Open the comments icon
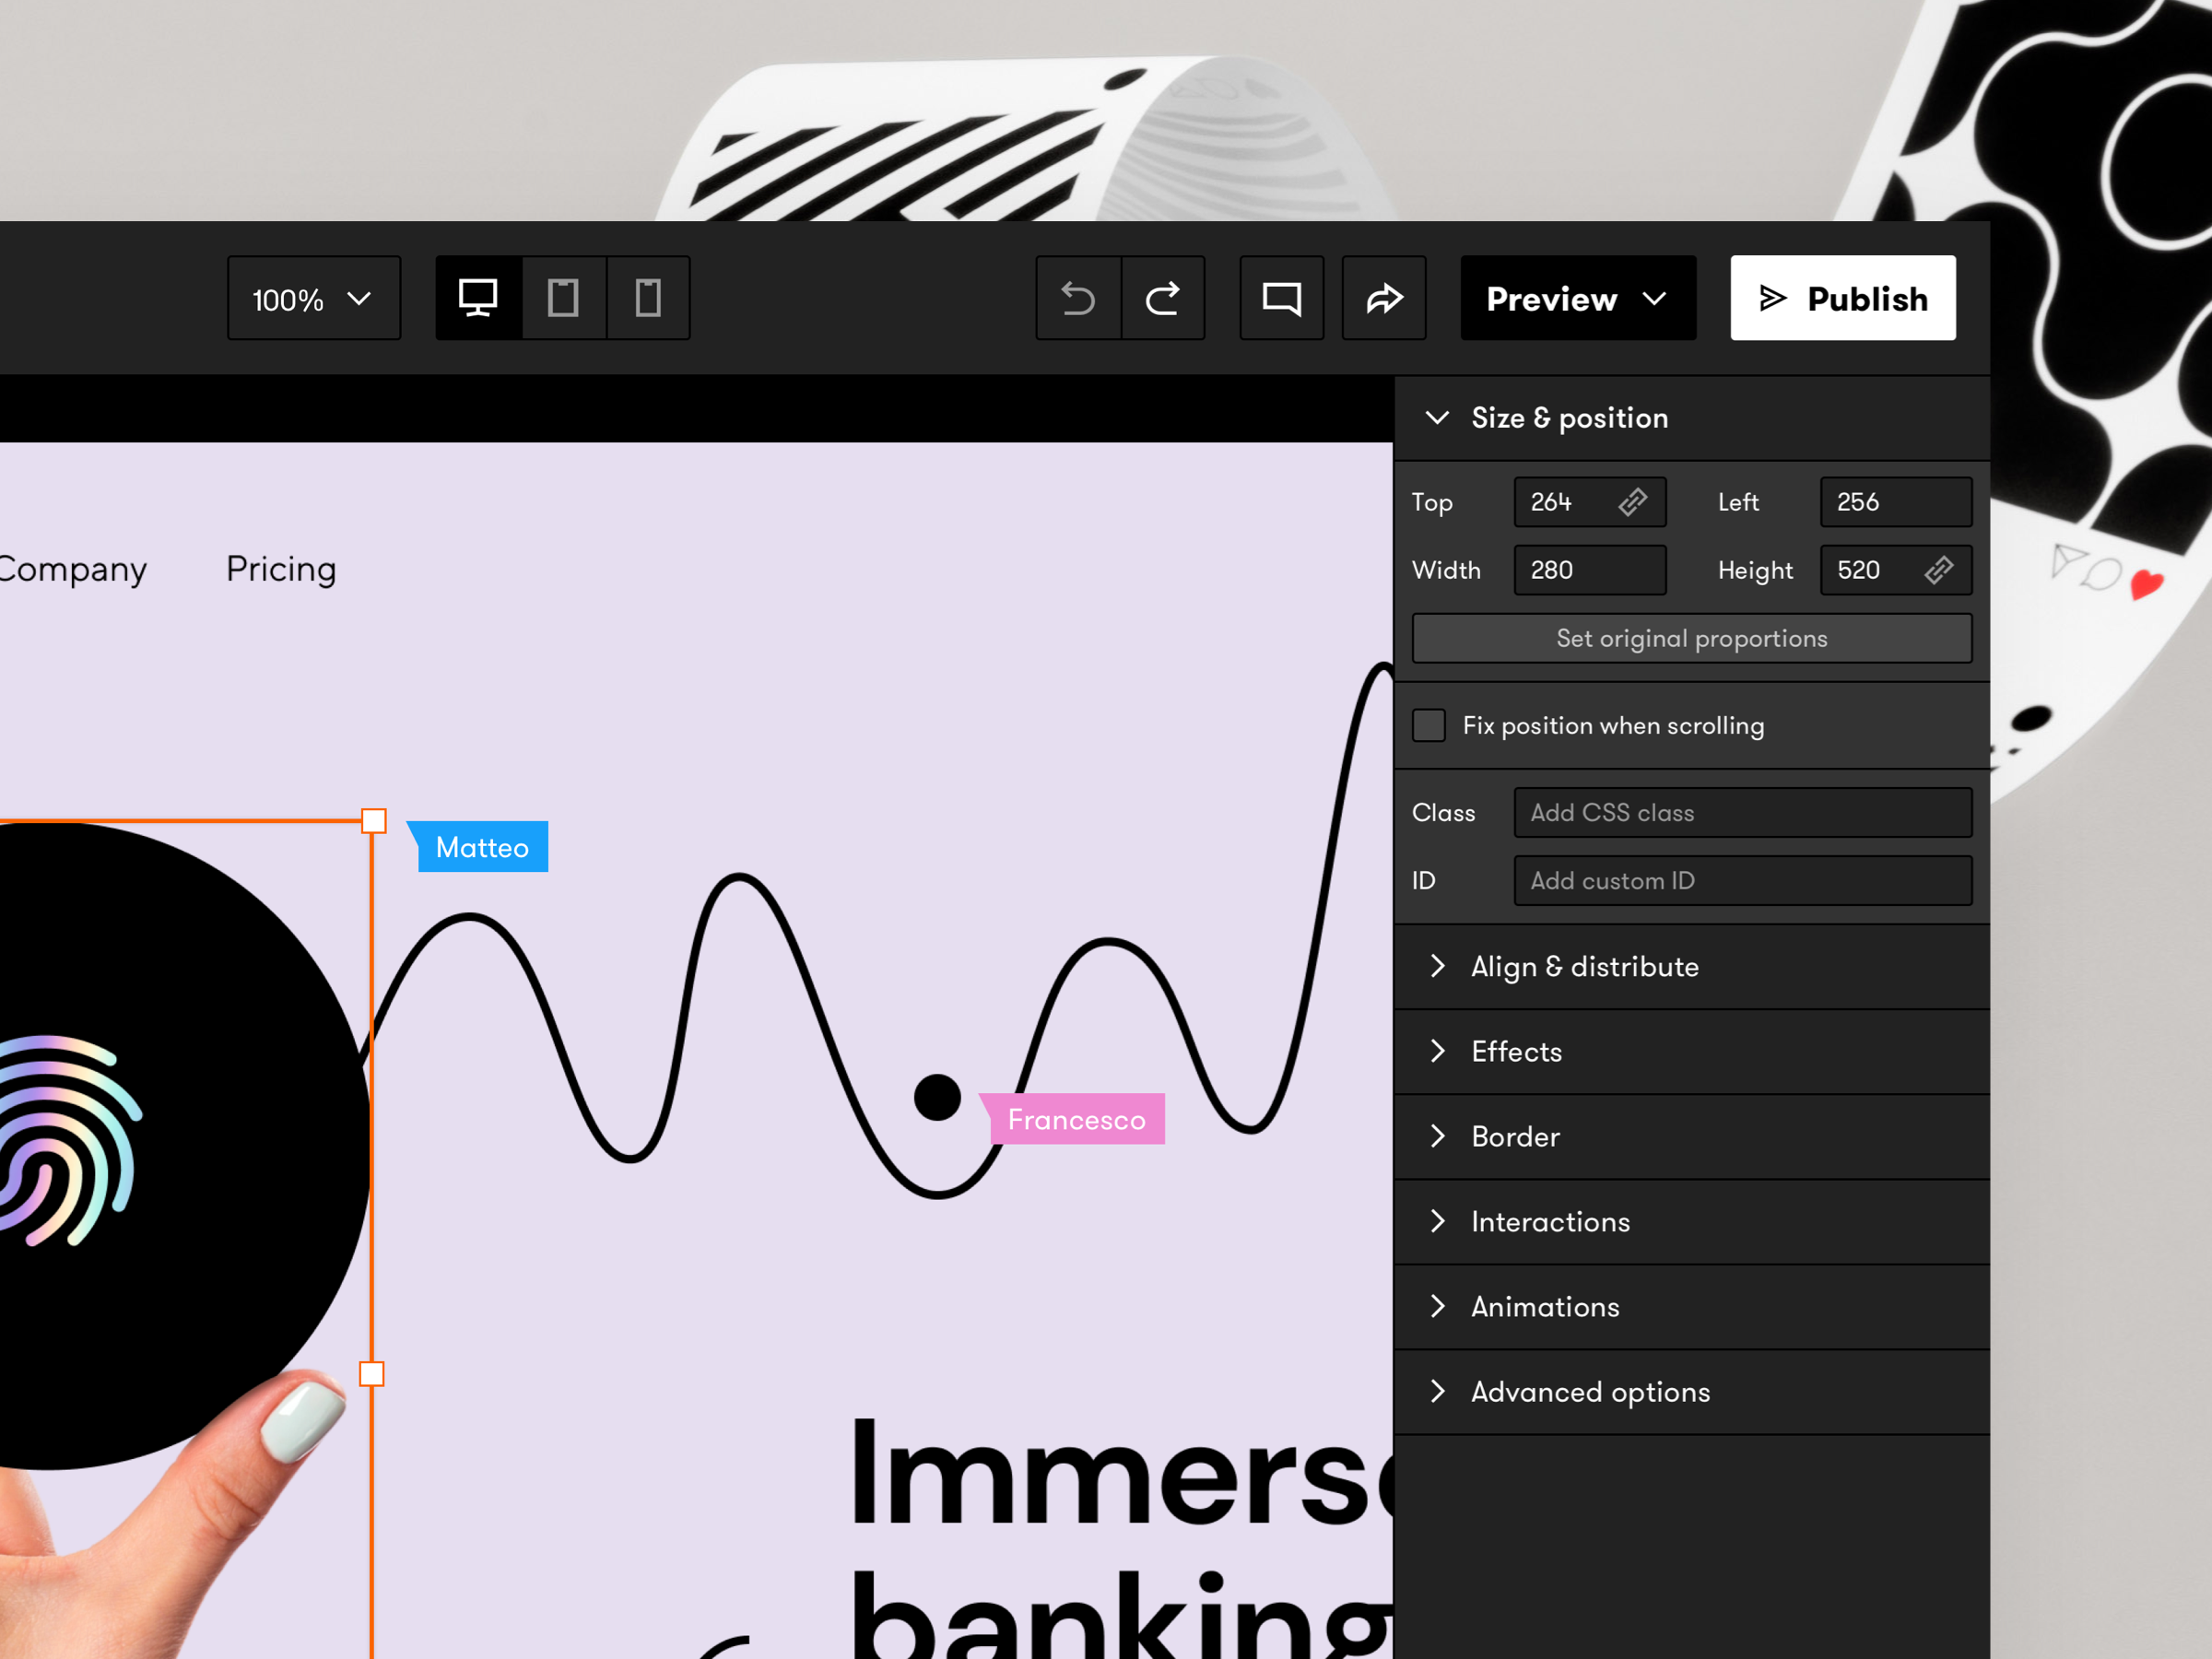Viewport: 2212px width, 1659px height. 1281,297
